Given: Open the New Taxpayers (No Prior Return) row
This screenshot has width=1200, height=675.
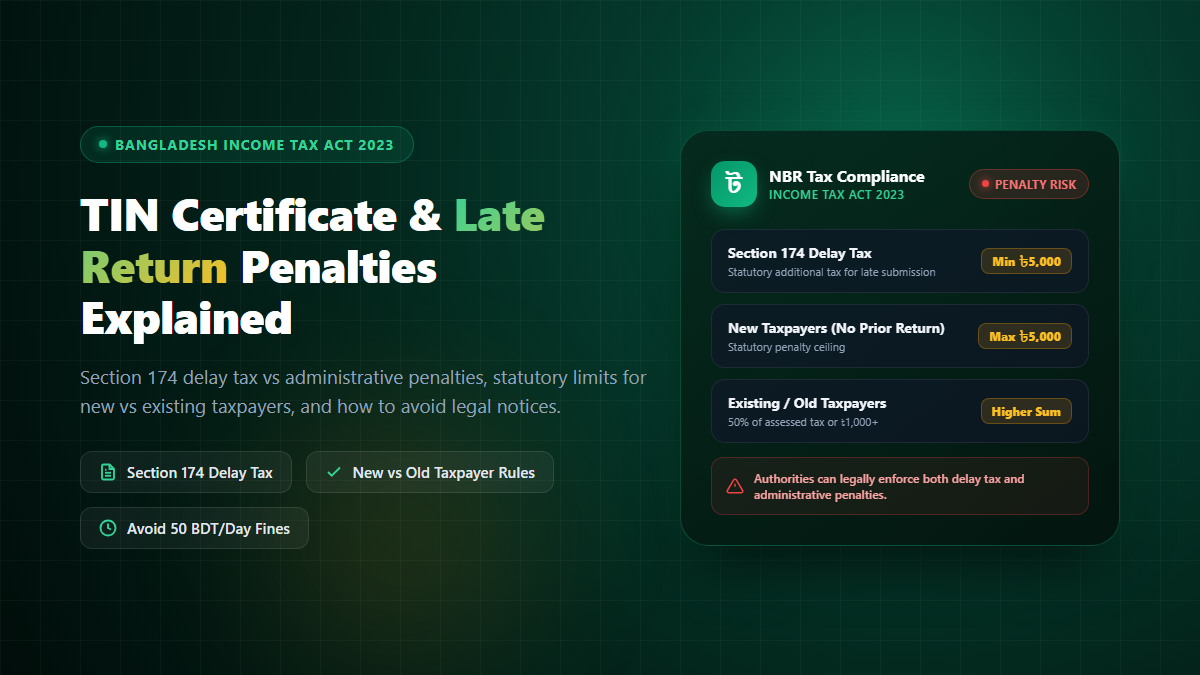Looking at the screenshot, I should coord(900,336).
